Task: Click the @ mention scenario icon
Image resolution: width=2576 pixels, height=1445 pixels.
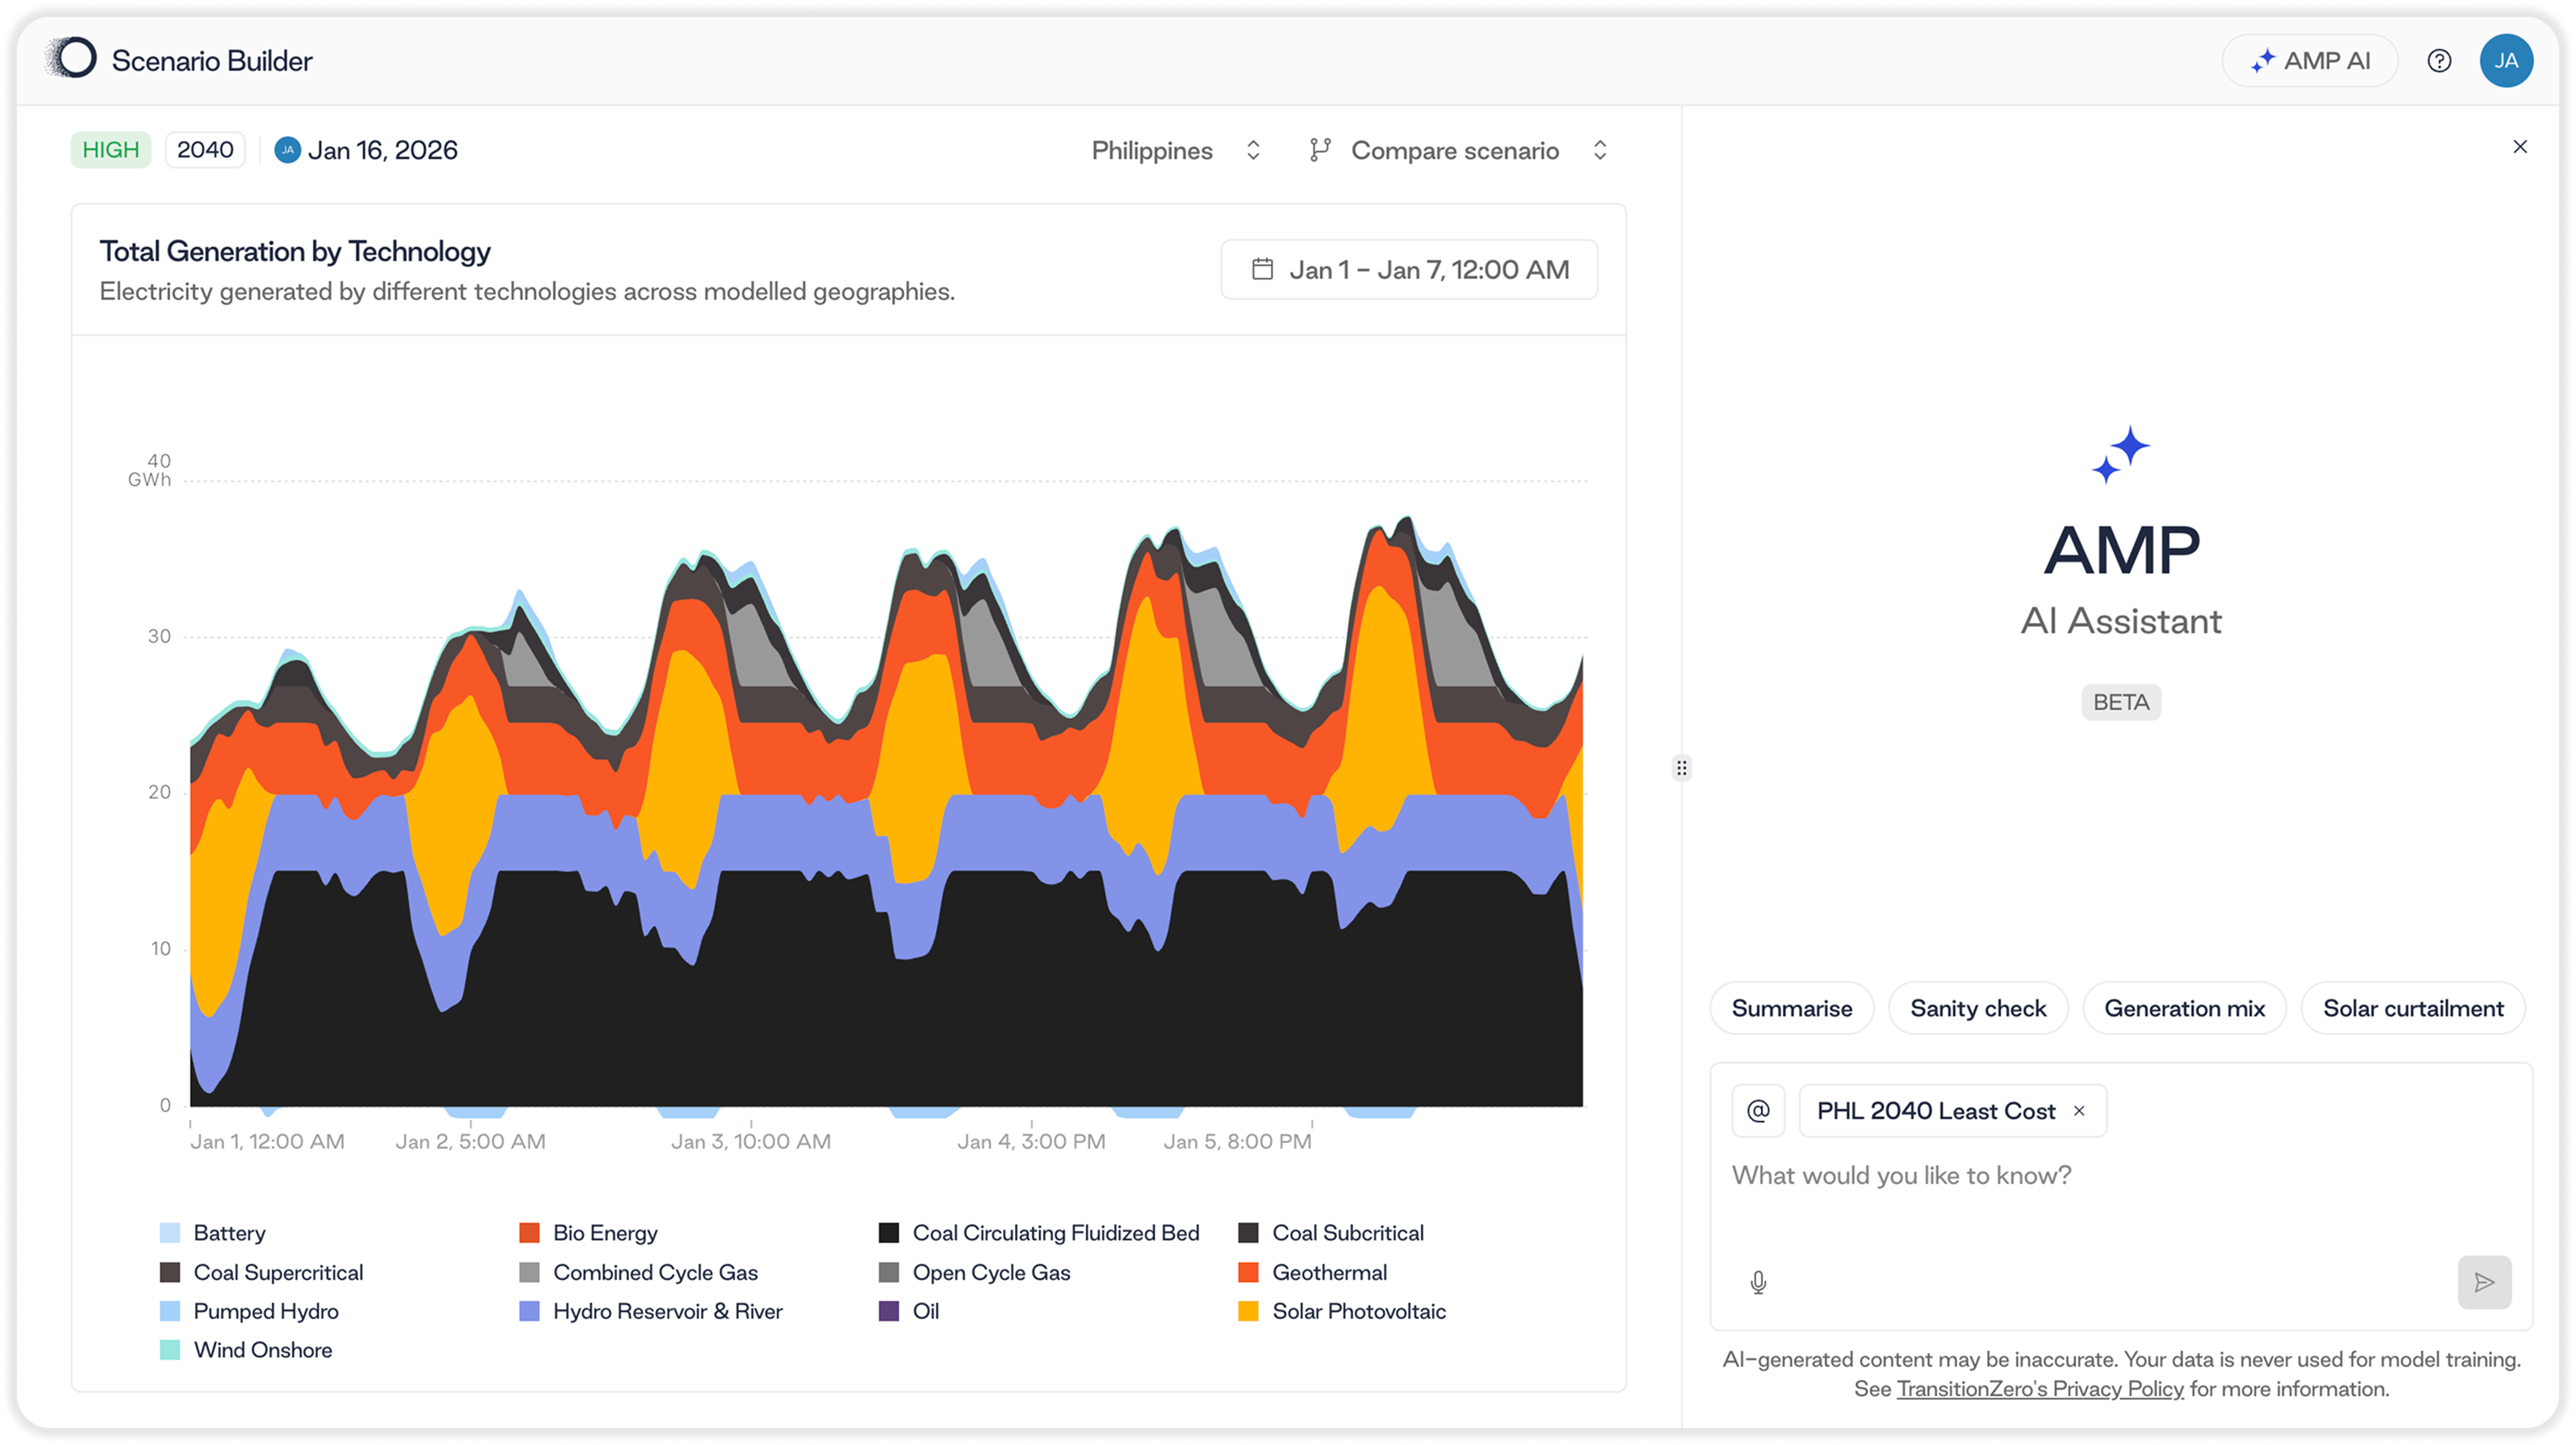Action: tap(1758, 1111)
